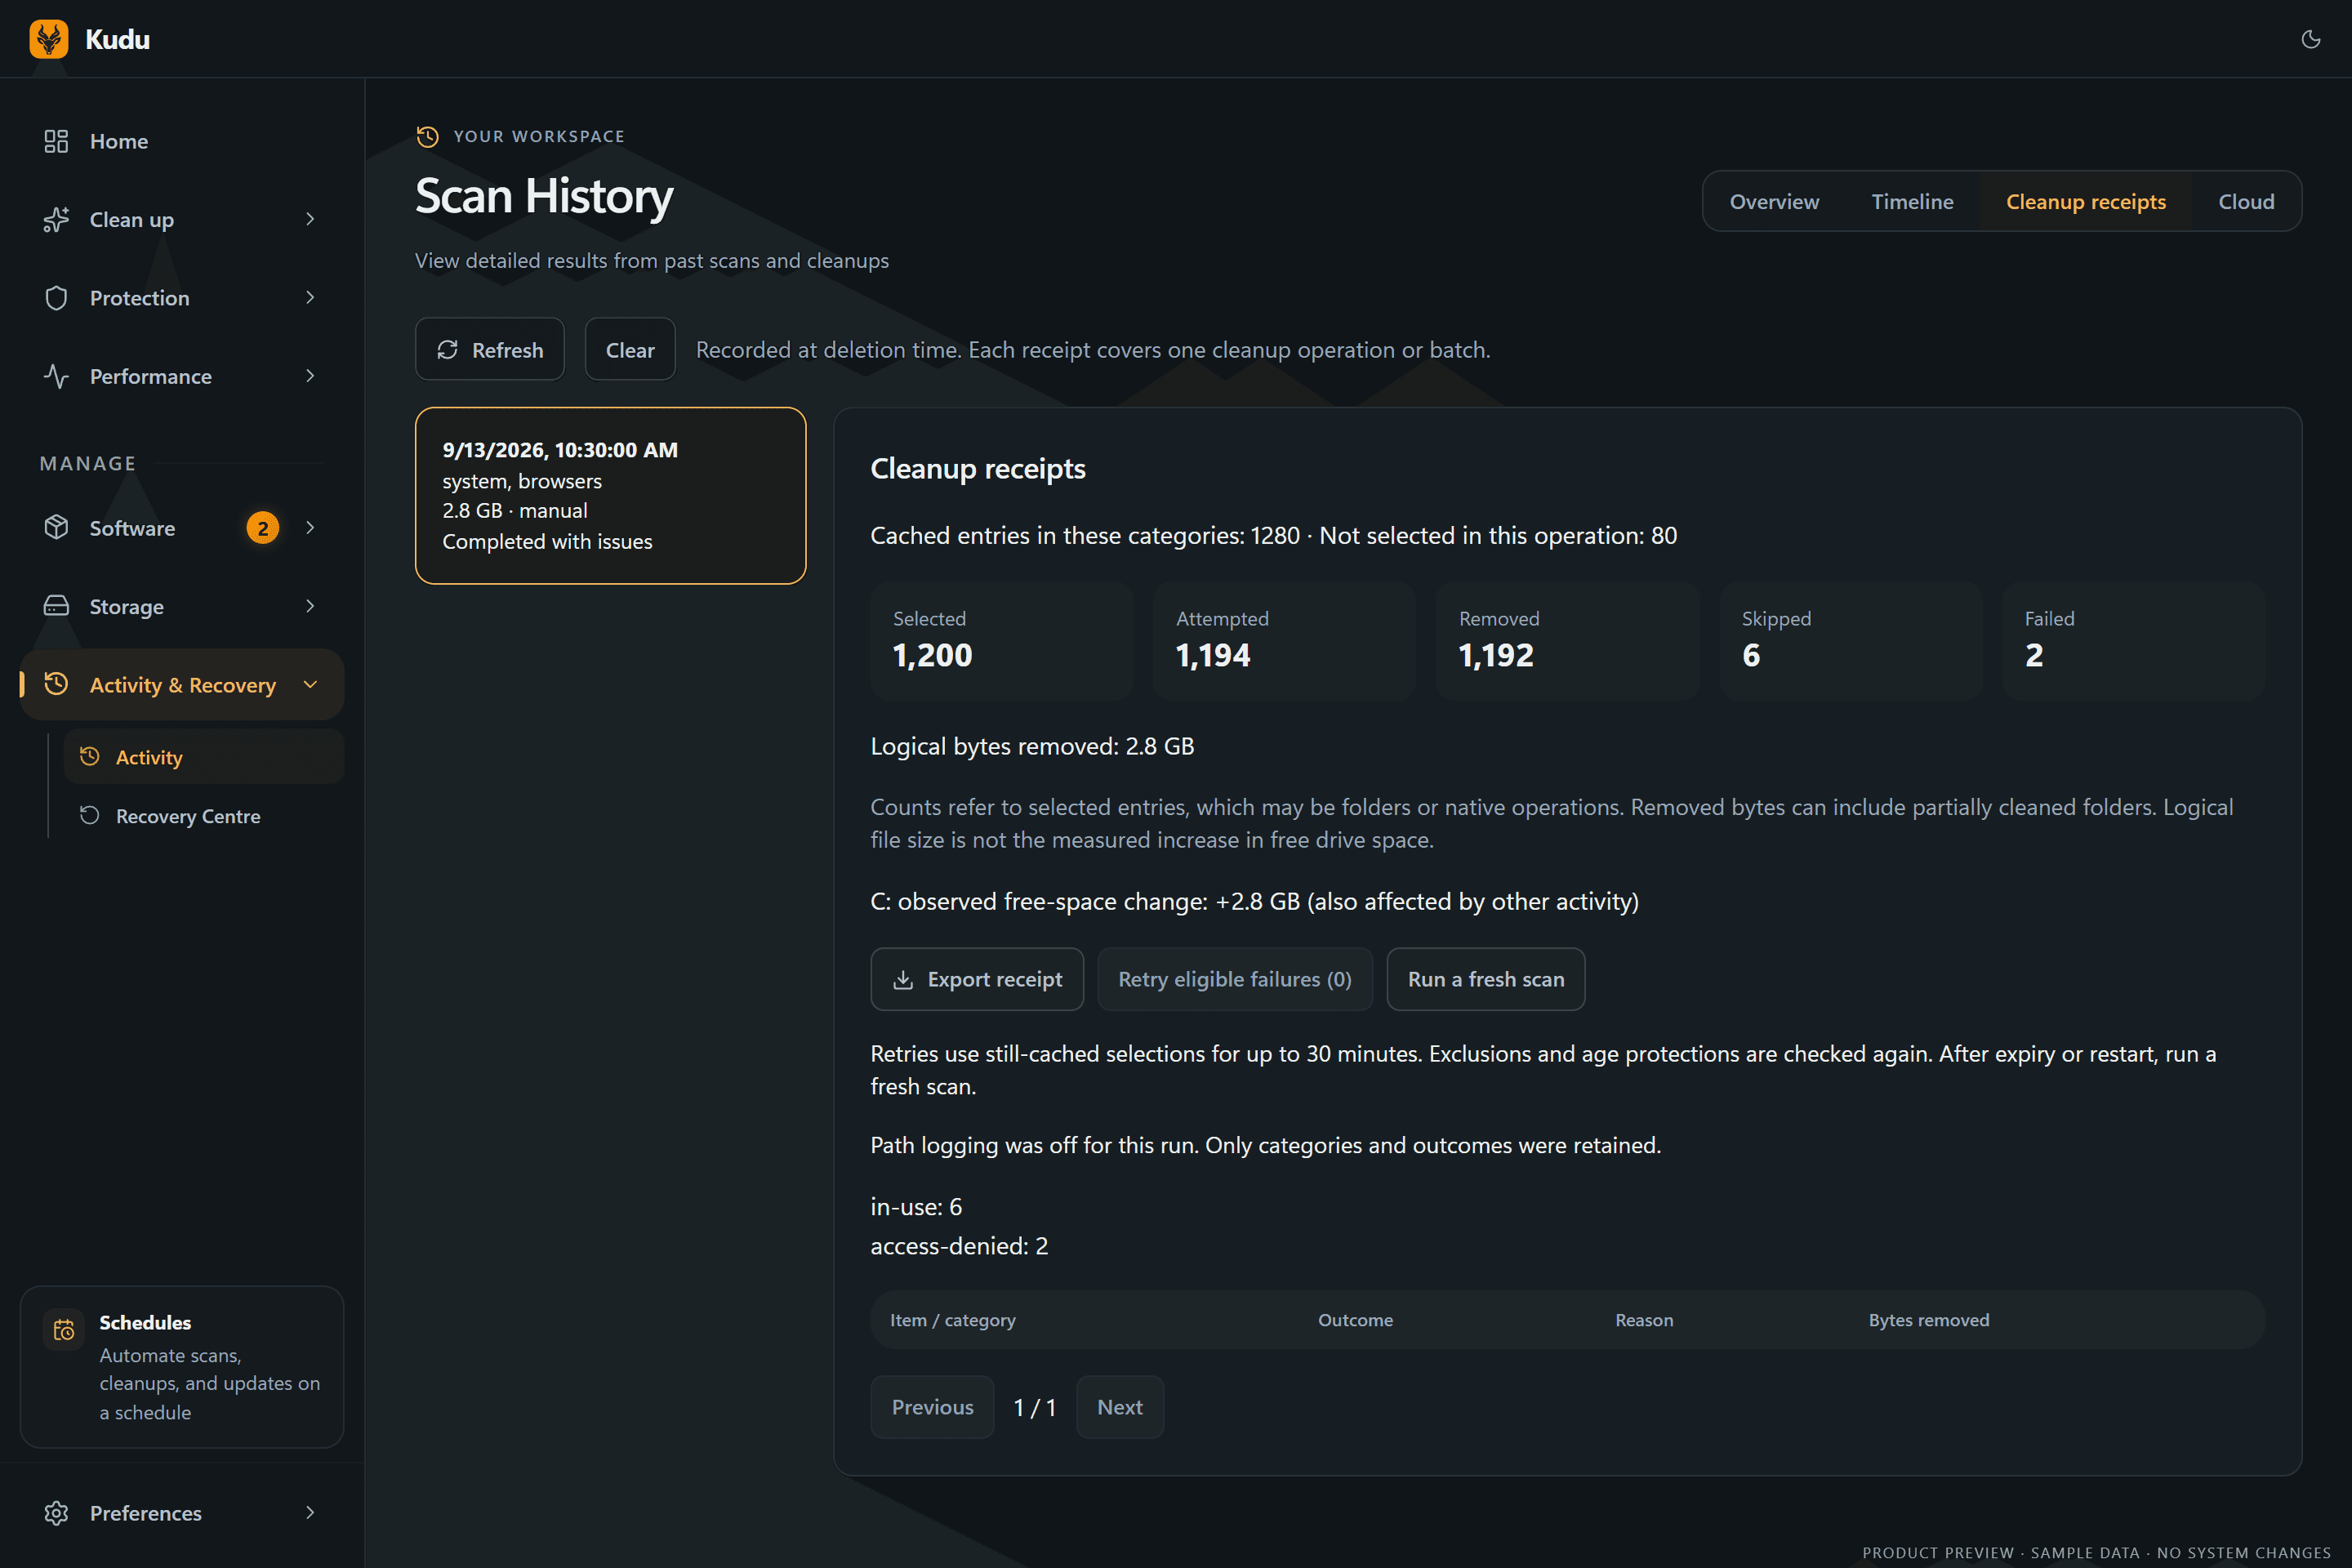
Task: Click the Storage drive icon
Action: (x=56, y=606)
